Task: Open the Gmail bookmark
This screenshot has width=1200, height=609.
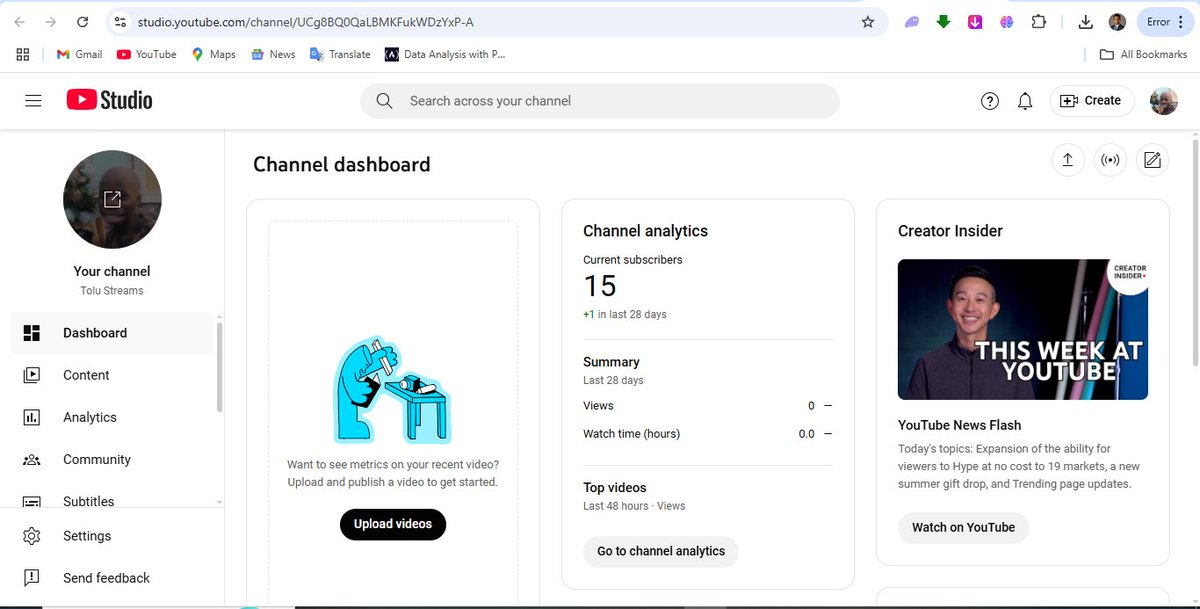Action: point(79,54)
